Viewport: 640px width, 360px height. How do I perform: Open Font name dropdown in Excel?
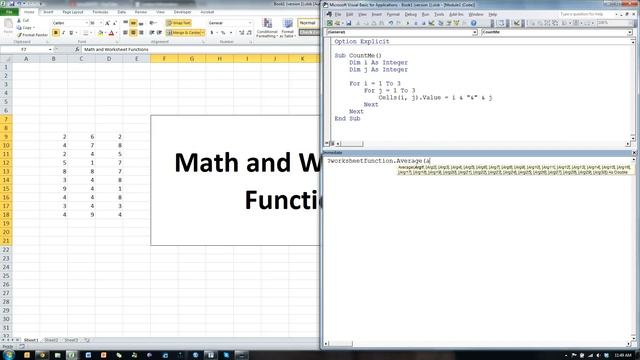pos(86,23)
